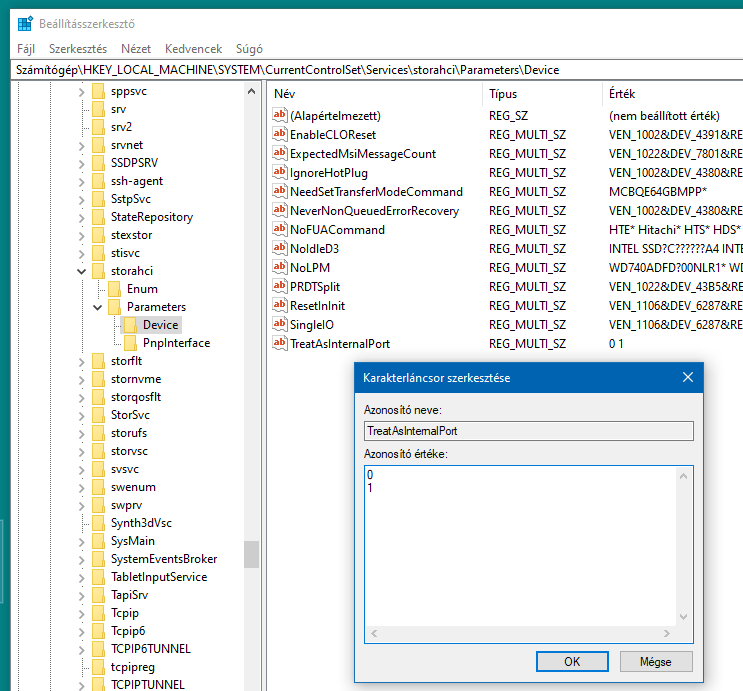Expand the stornvme tree node
Viewport: 743px width, 691px height.
click(82, 380)
